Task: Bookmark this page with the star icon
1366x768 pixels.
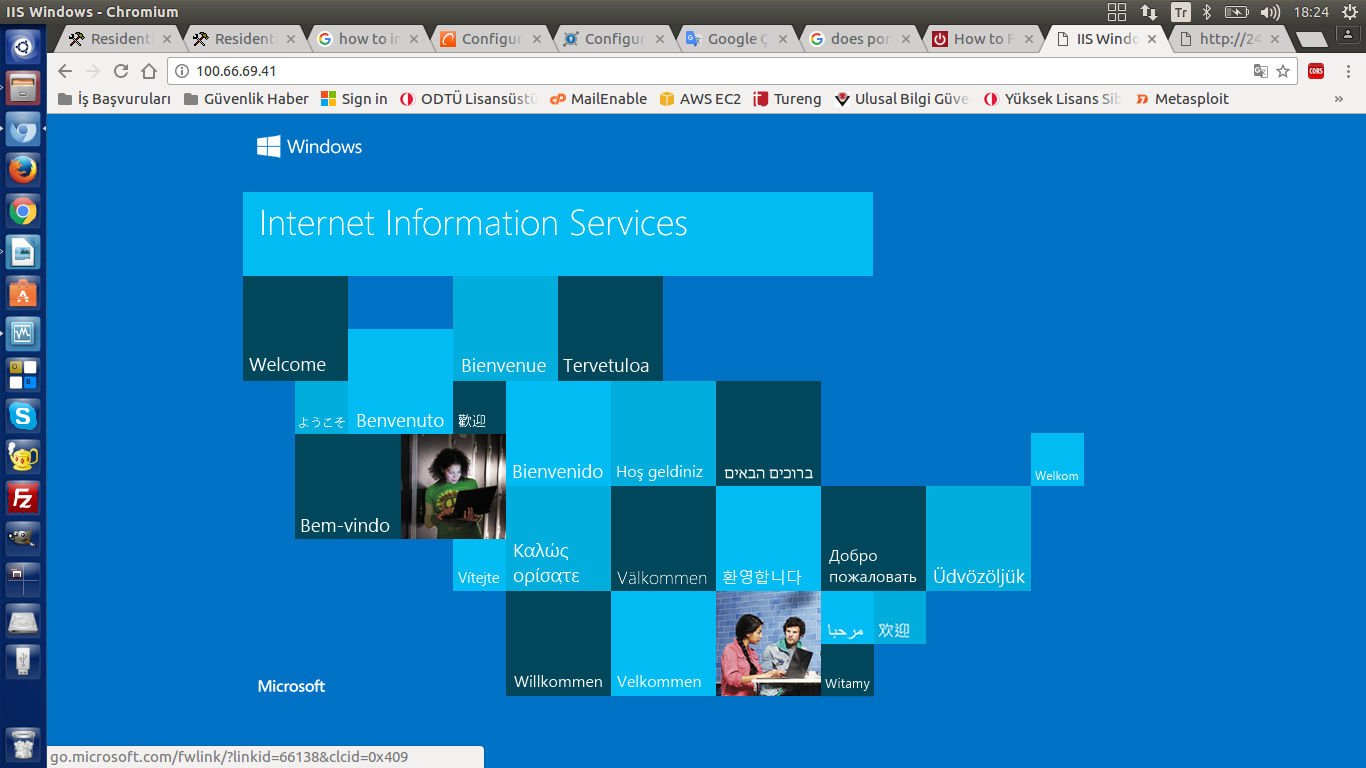Action: click(1283, 71)
